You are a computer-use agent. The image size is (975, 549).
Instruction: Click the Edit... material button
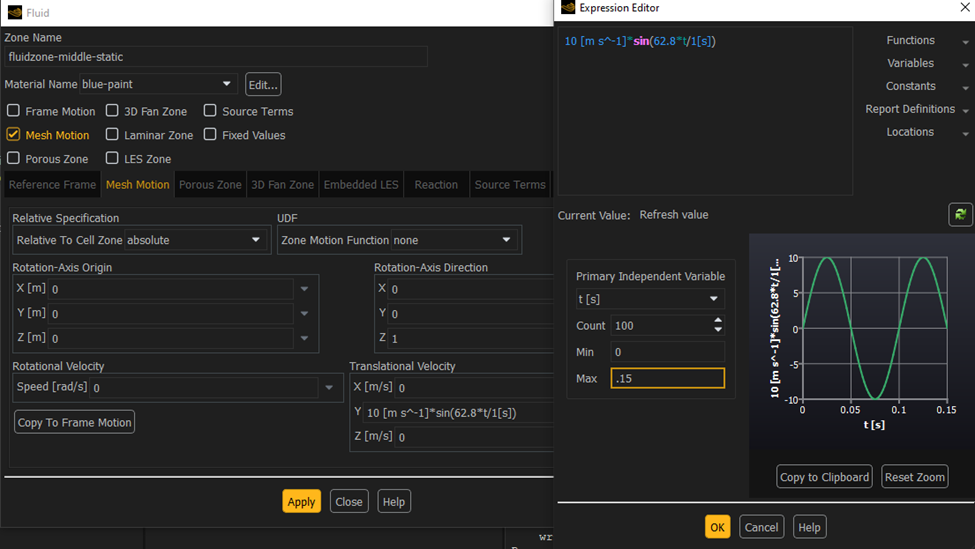pos(263,85)
